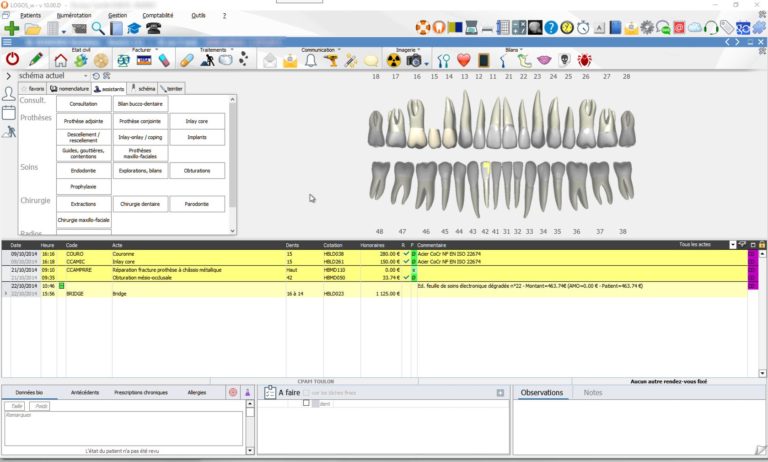Click the Endodontie button
This screenshot has width=768, height=462.
coord(83,171)
